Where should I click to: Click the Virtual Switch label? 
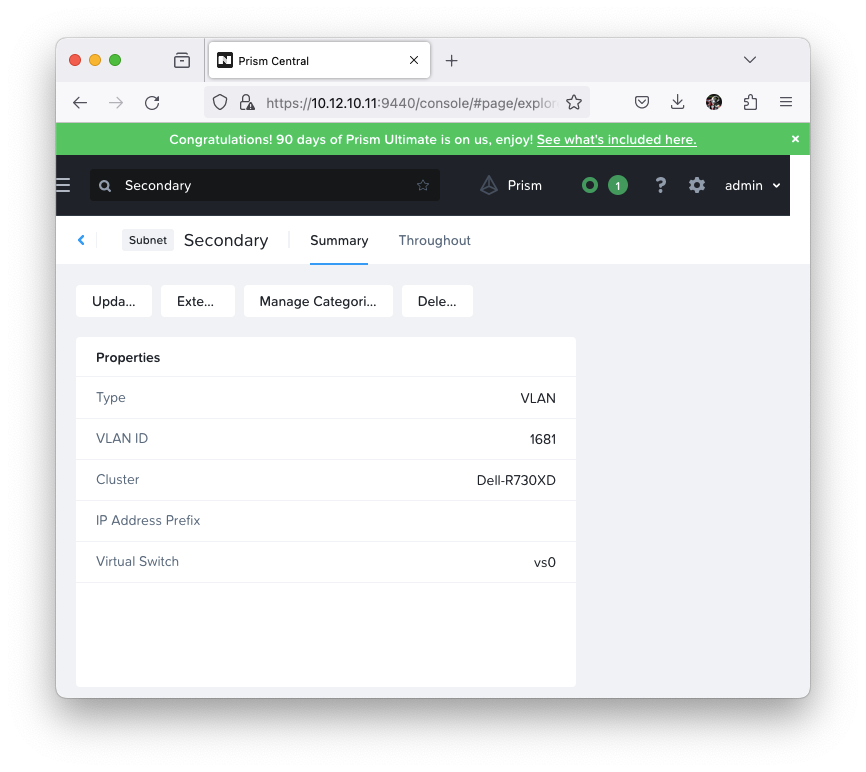pos(138,562)
